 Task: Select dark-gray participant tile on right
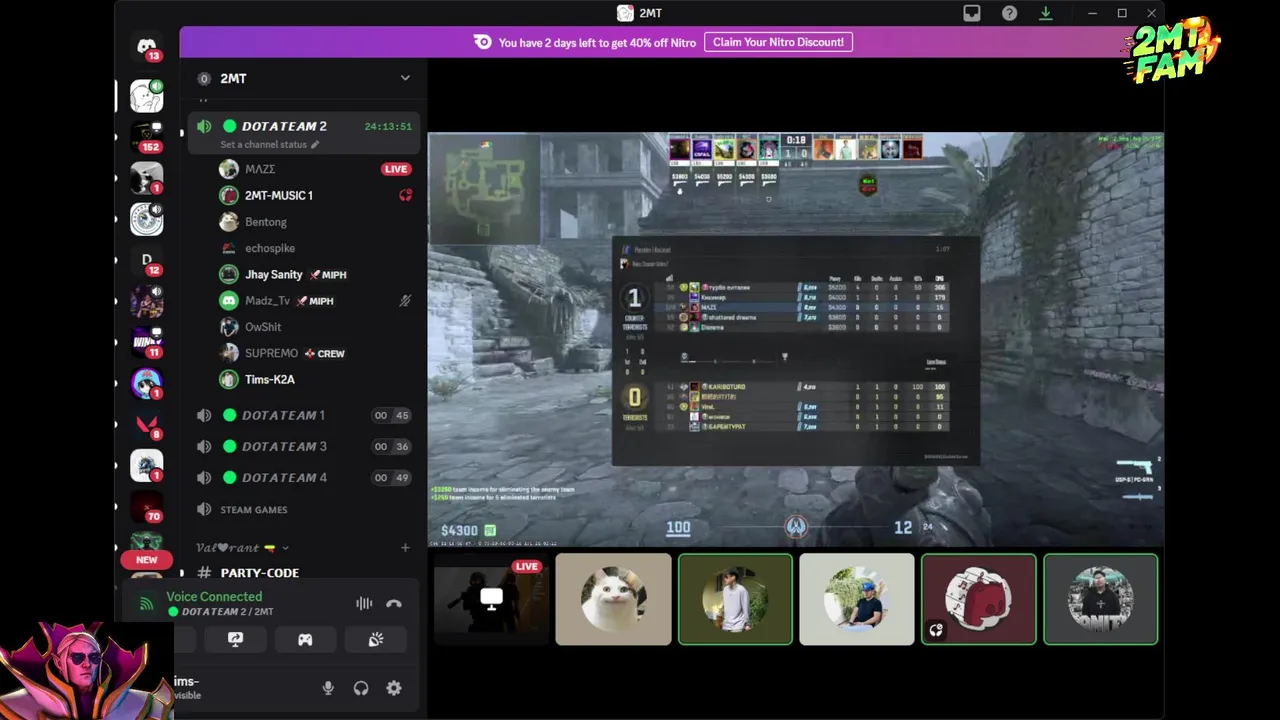tap(1101, 599)
